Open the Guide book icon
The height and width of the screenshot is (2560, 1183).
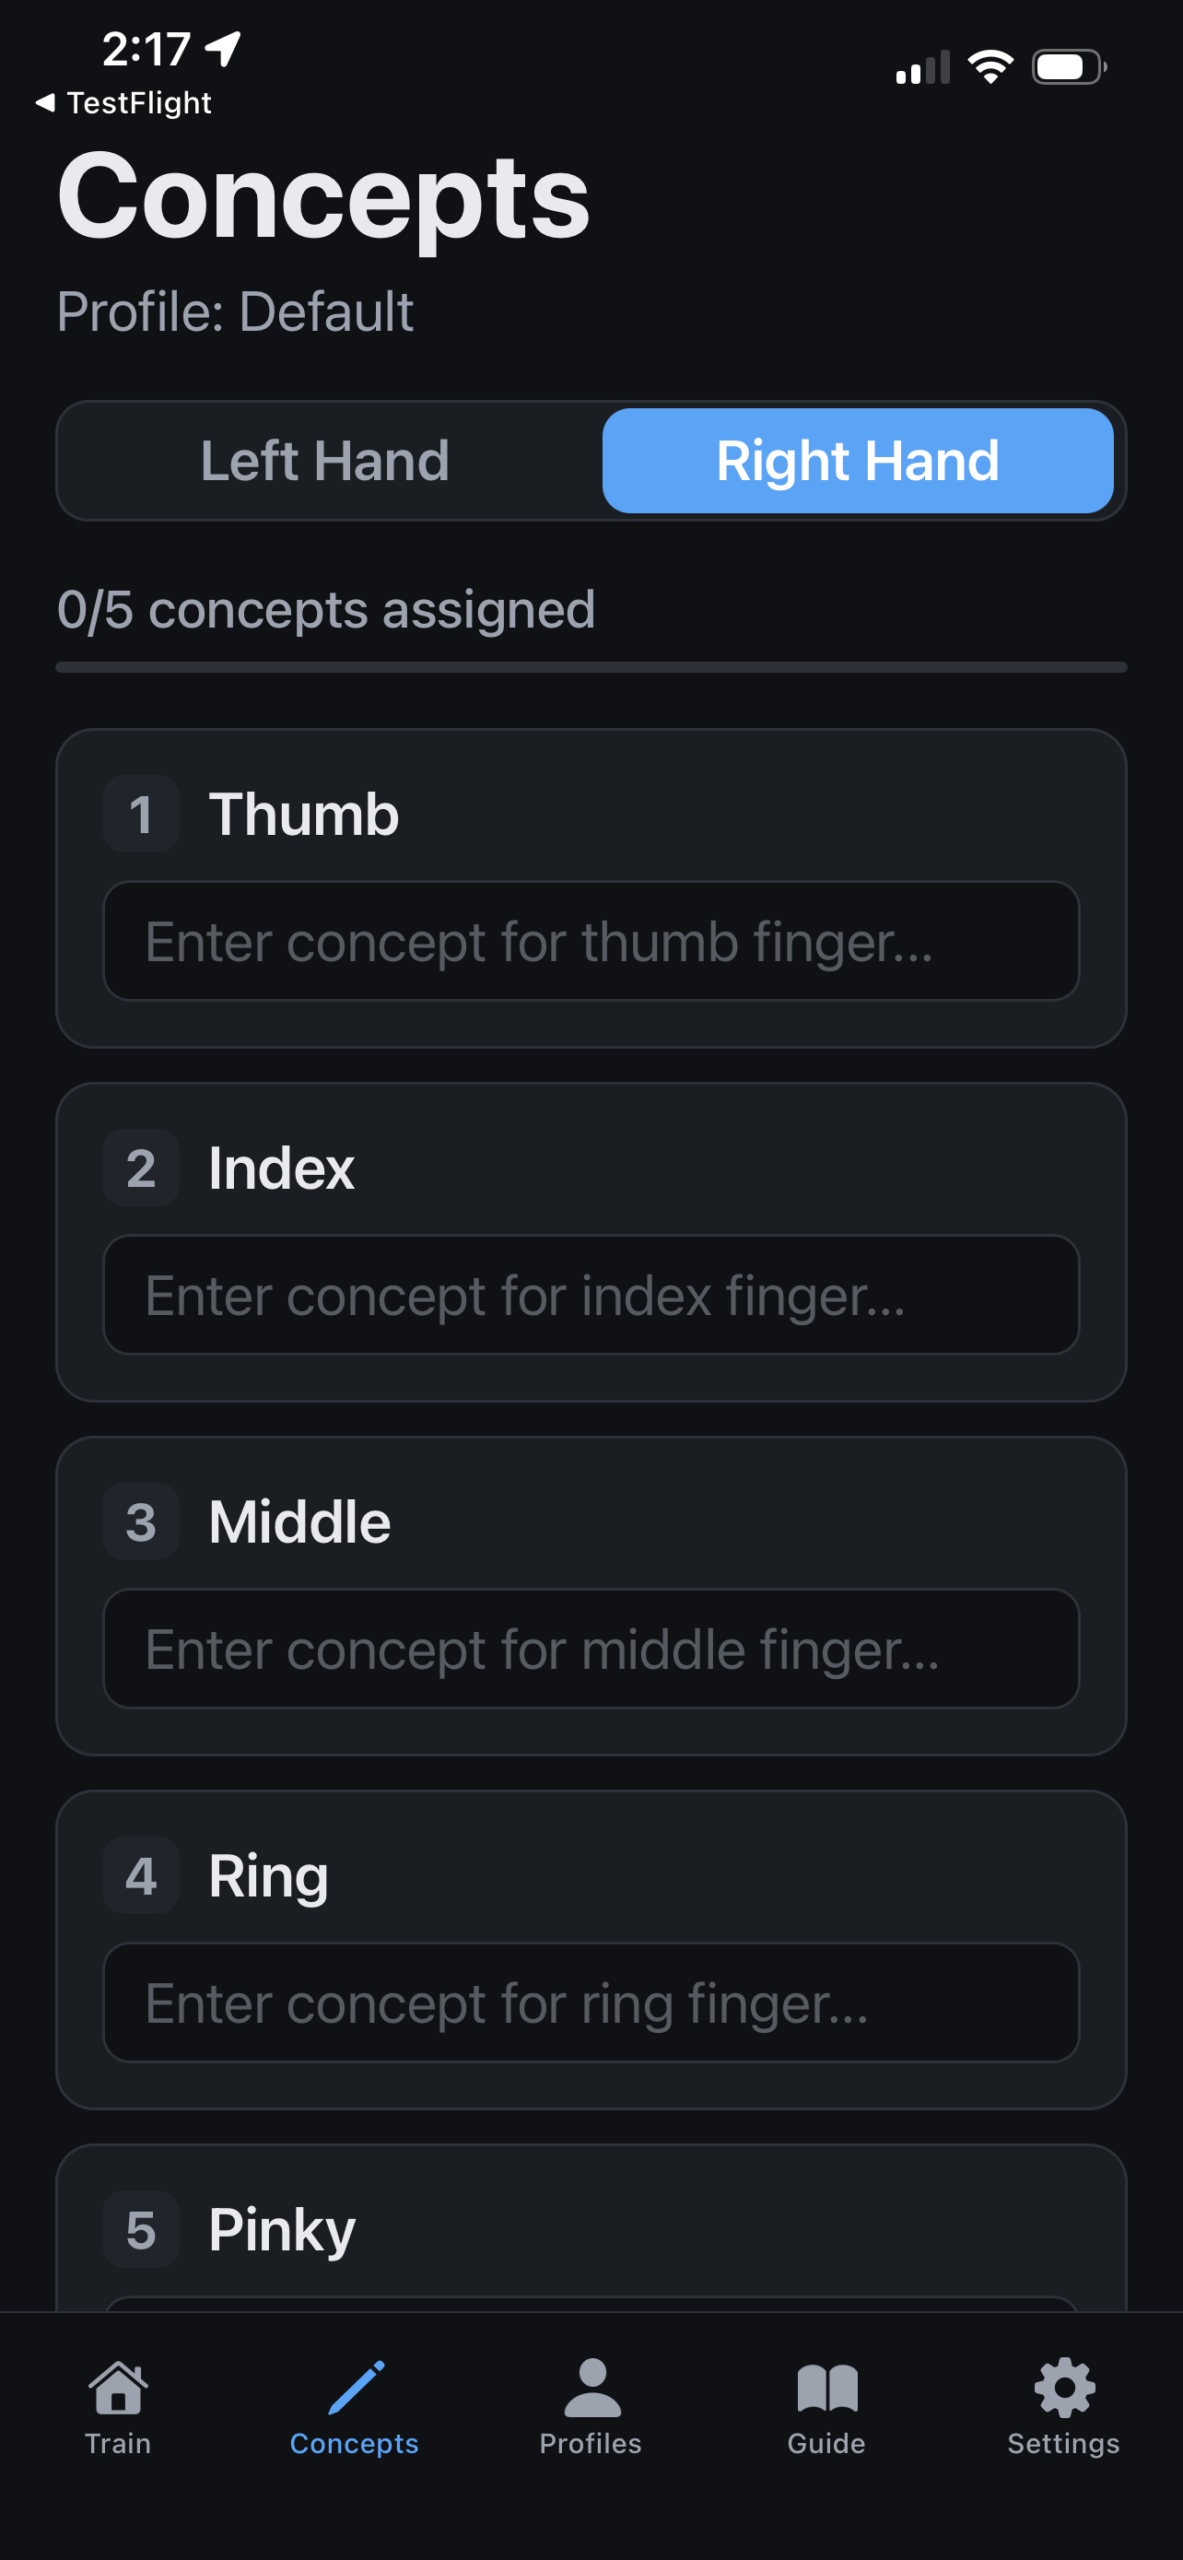tap(827, 2388)
